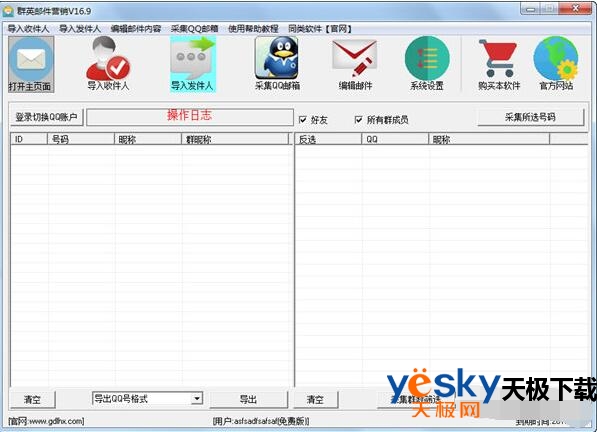Click the left table 昵称 column header

point(147,139)
